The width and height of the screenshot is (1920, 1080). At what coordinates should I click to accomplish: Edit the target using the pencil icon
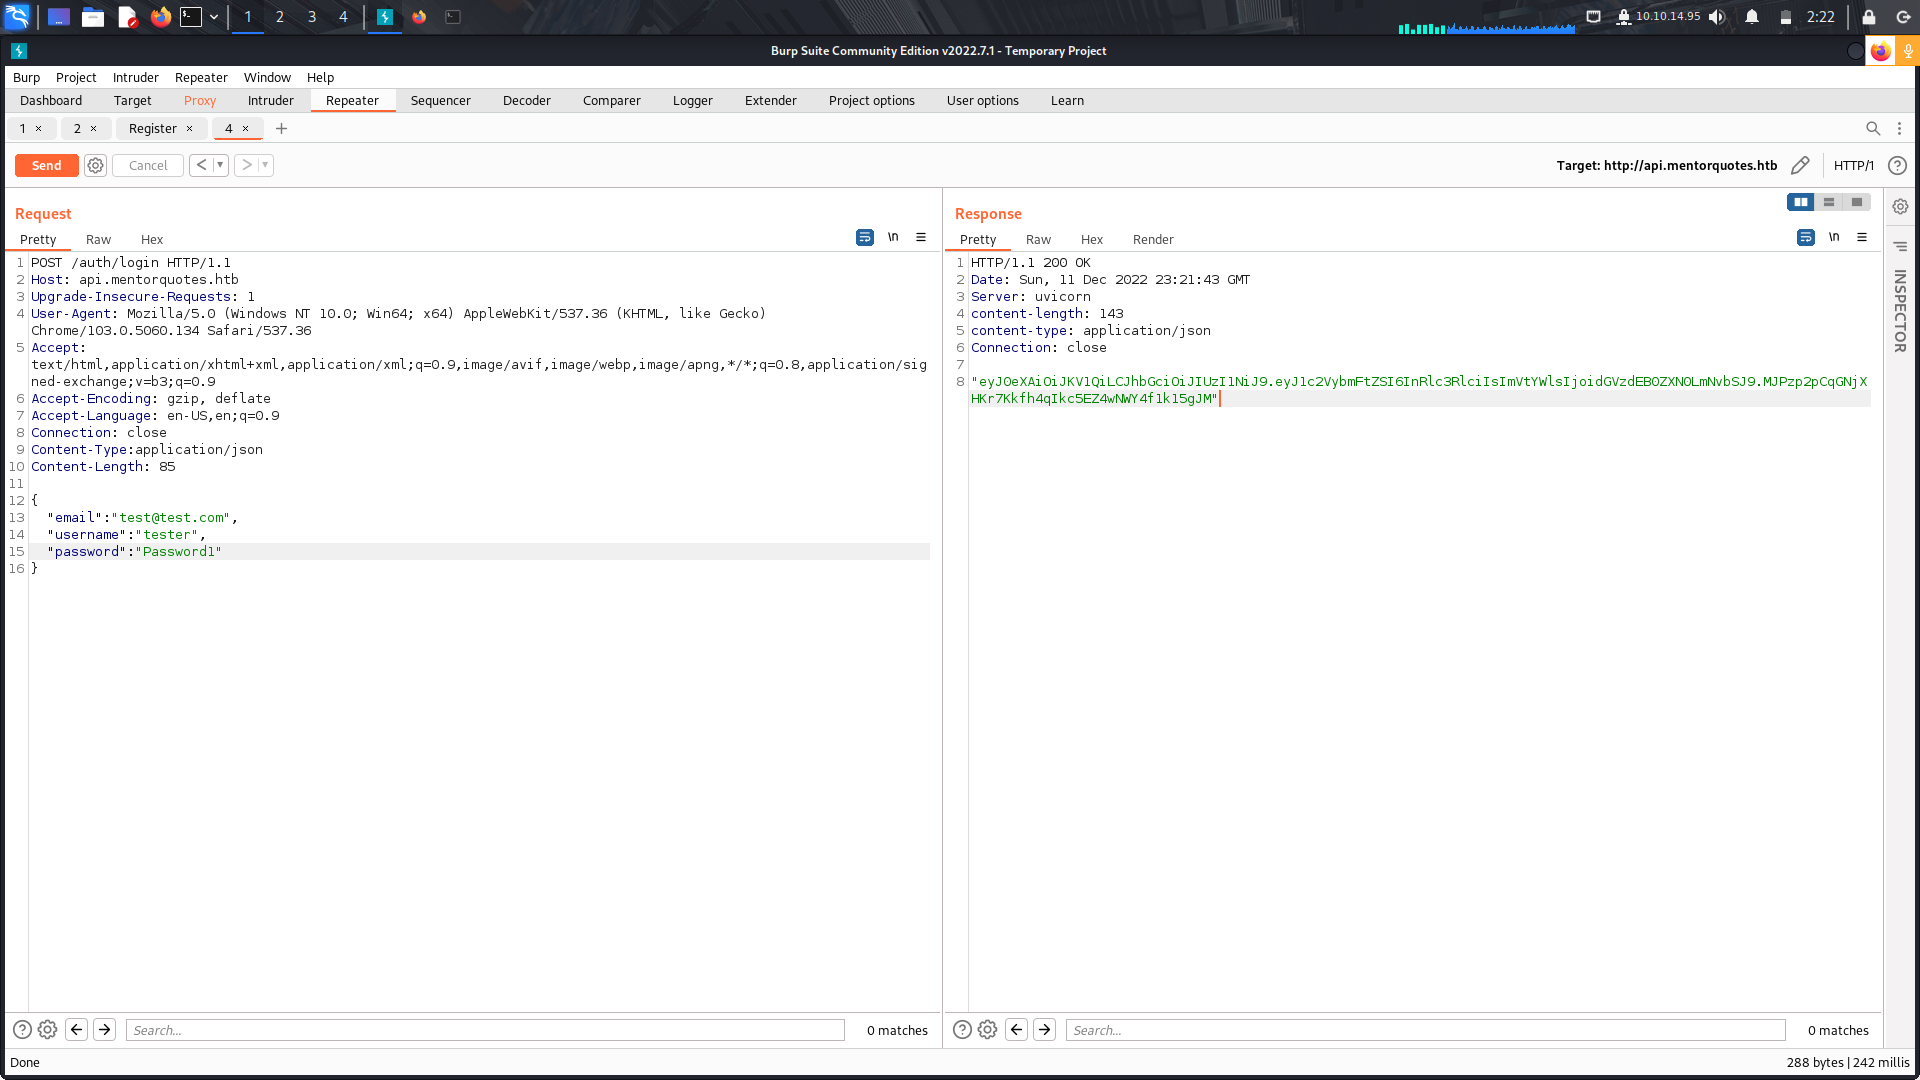point(1800,165)
